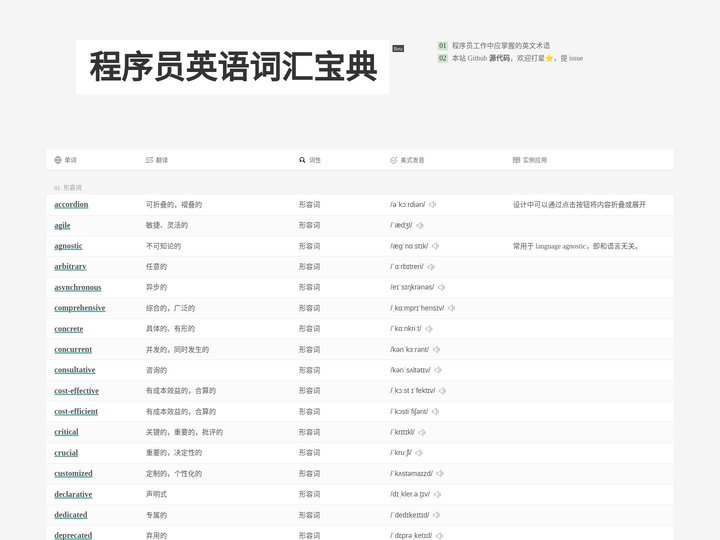Click the 实例应用 column header
The image size is (720, 540).
(535, 160)
